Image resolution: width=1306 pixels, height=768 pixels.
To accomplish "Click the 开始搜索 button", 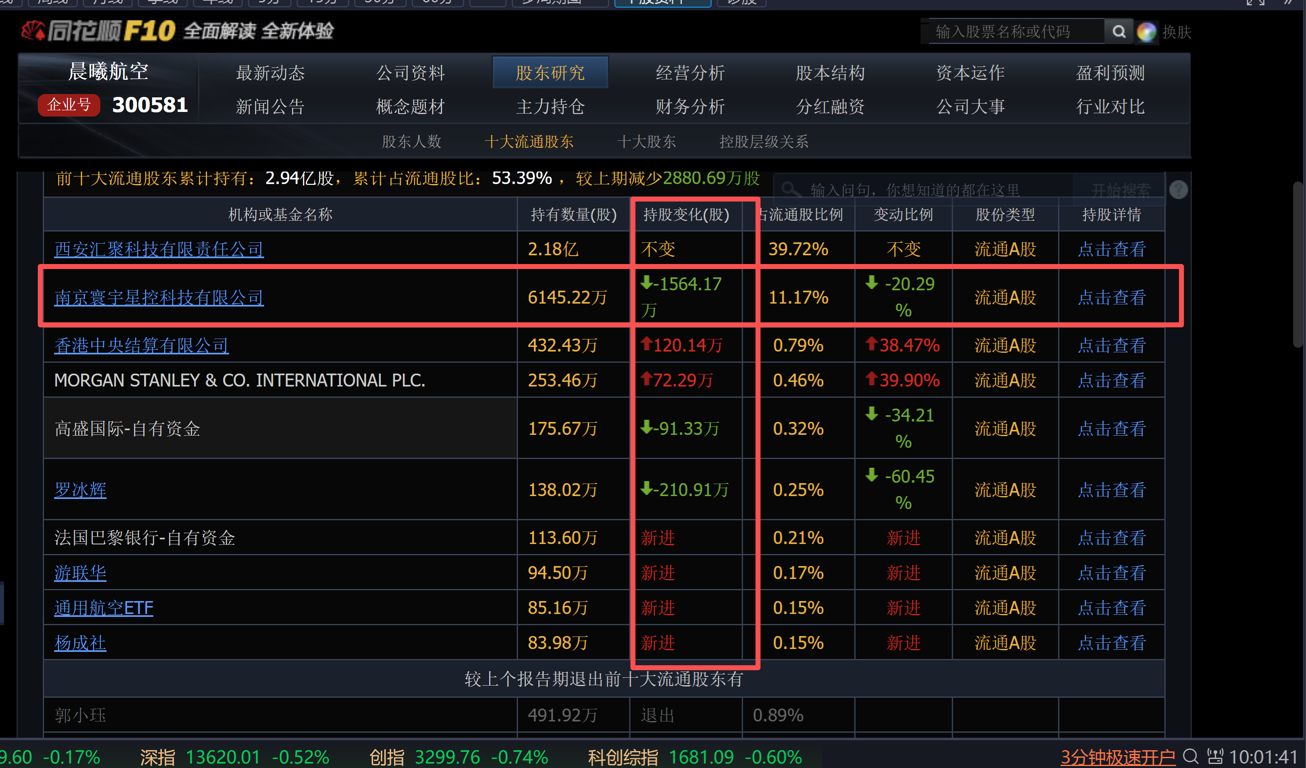I will pyautogui.click(x=1120, y=189).
